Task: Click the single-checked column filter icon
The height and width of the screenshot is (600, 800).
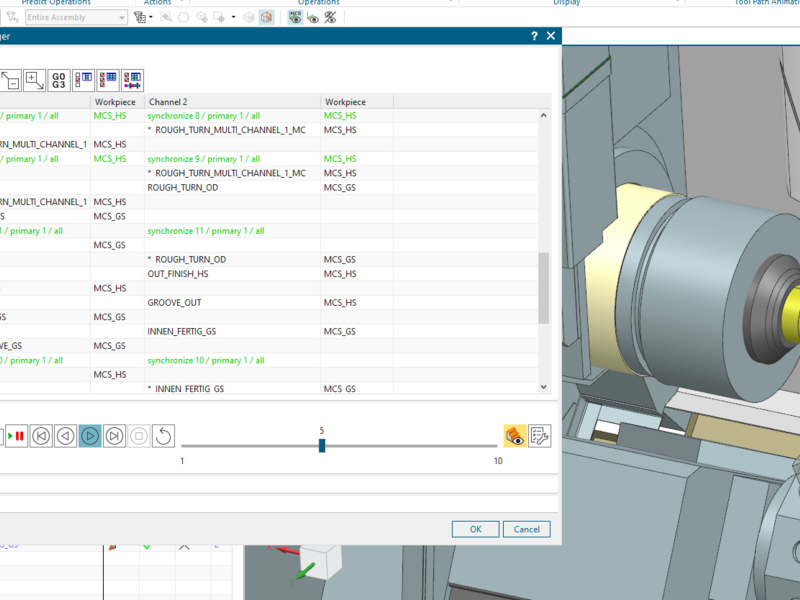Action: (84, 80)
